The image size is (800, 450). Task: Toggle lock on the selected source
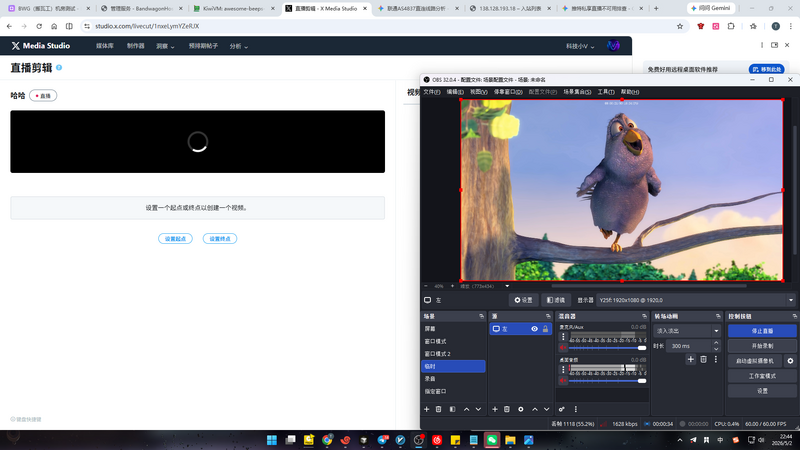pyautogui.click(x=545, y=329)
